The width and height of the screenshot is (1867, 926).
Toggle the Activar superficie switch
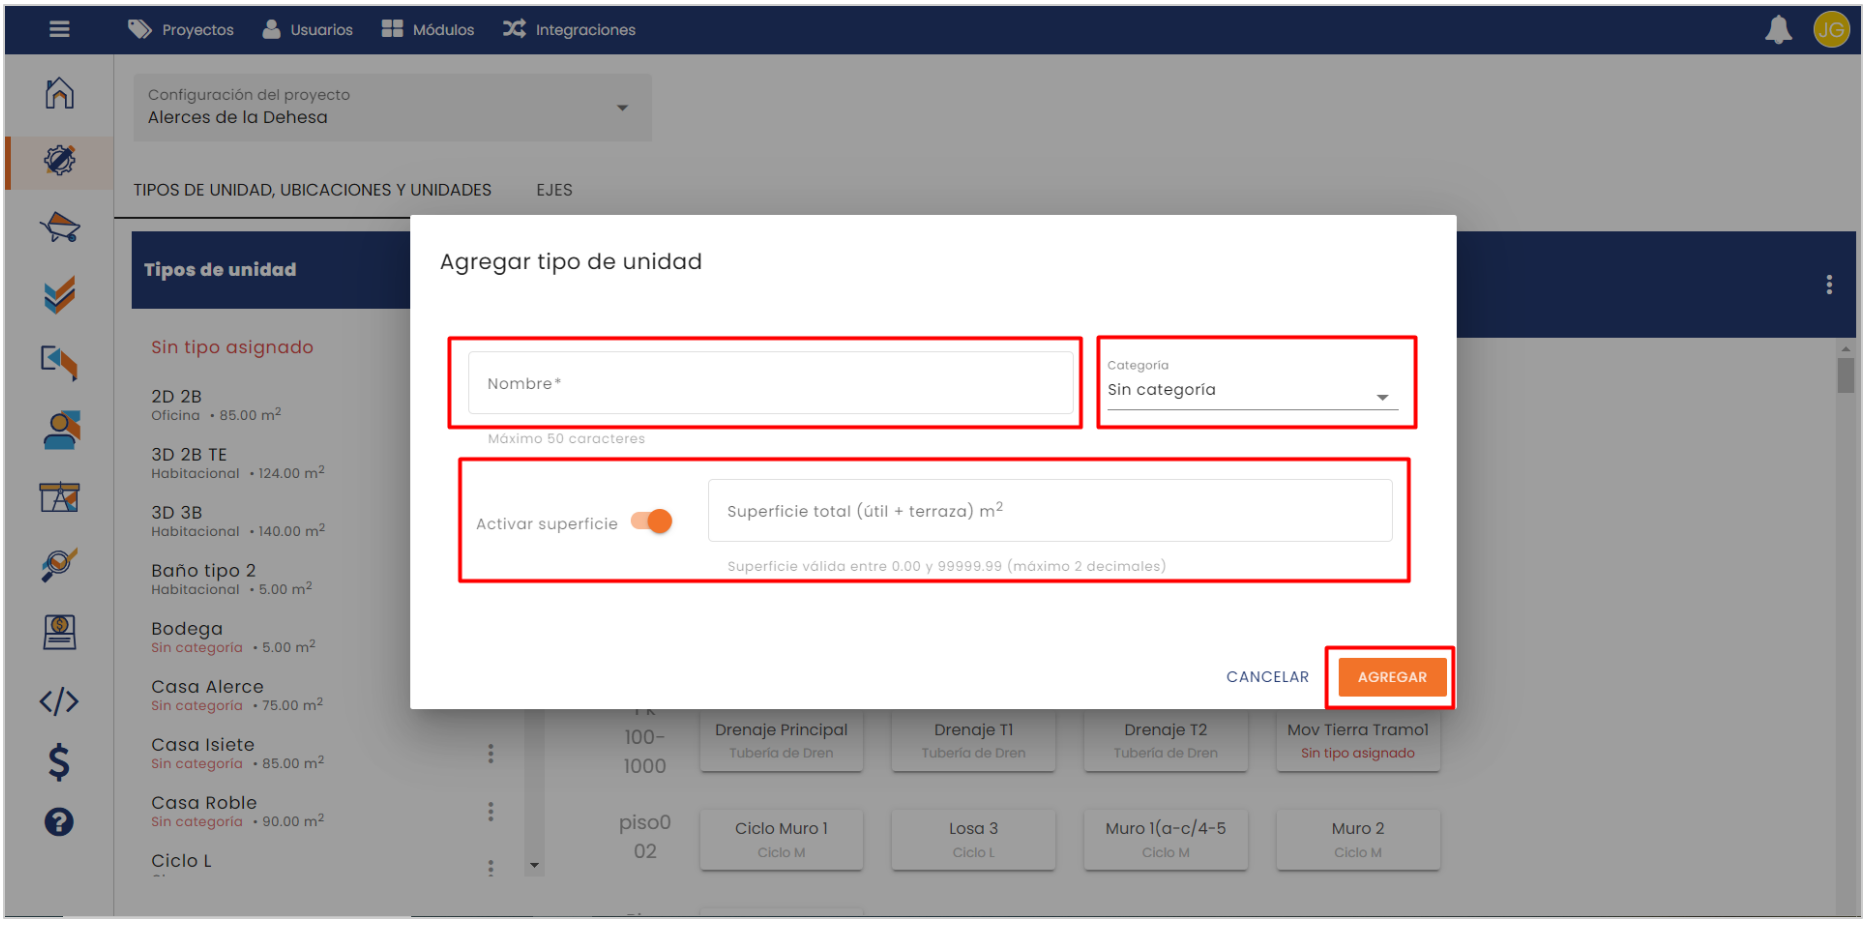pyautogui.click(x=652, y=522)
